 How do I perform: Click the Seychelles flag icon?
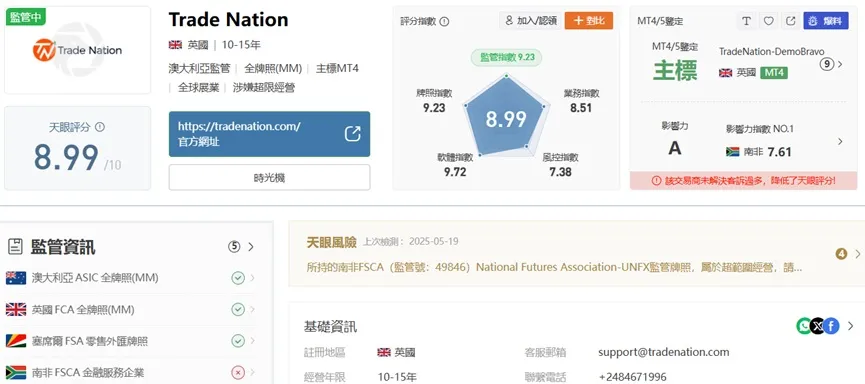coord(16,341)
